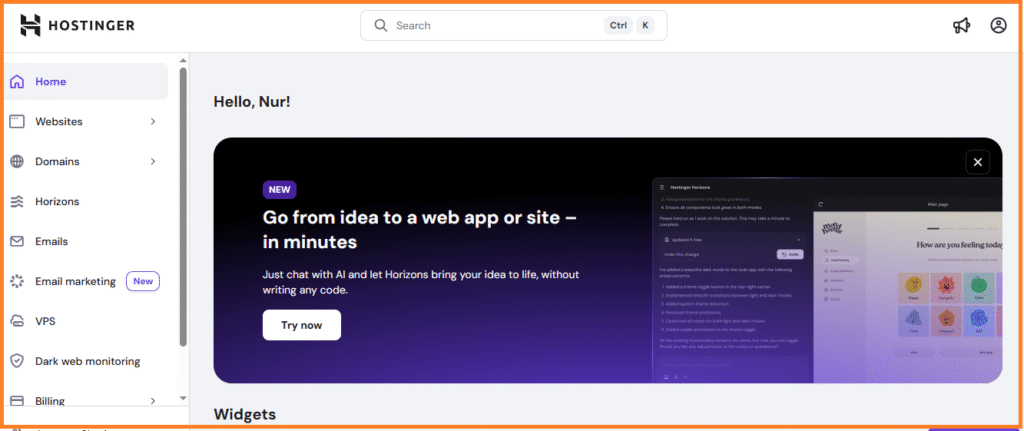The image size is (1024, 431).
Task: Click the Dark web monitoring shield icon
Action: tap(17, 362)
